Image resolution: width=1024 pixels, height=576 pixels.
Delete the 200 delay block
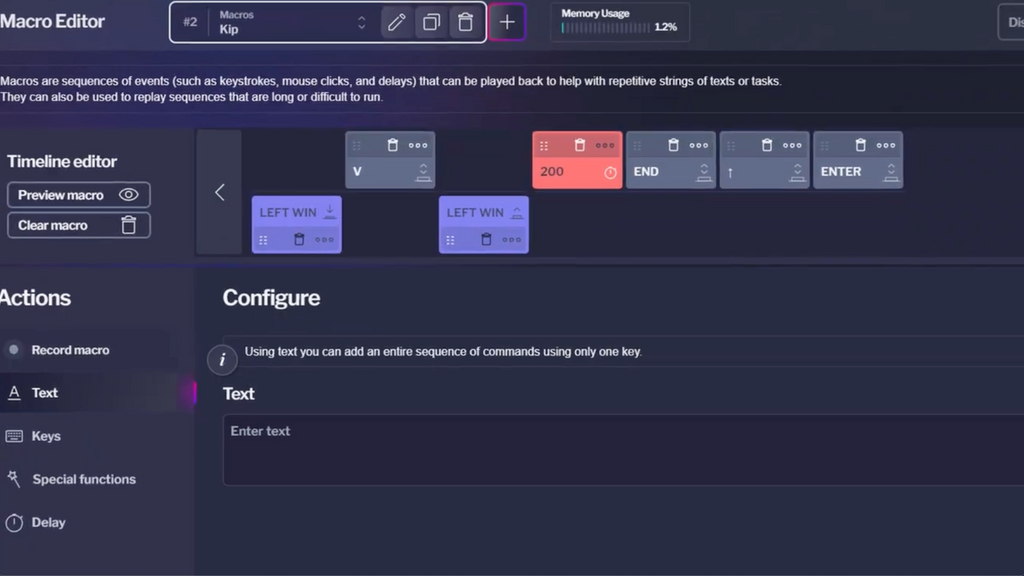579,145
